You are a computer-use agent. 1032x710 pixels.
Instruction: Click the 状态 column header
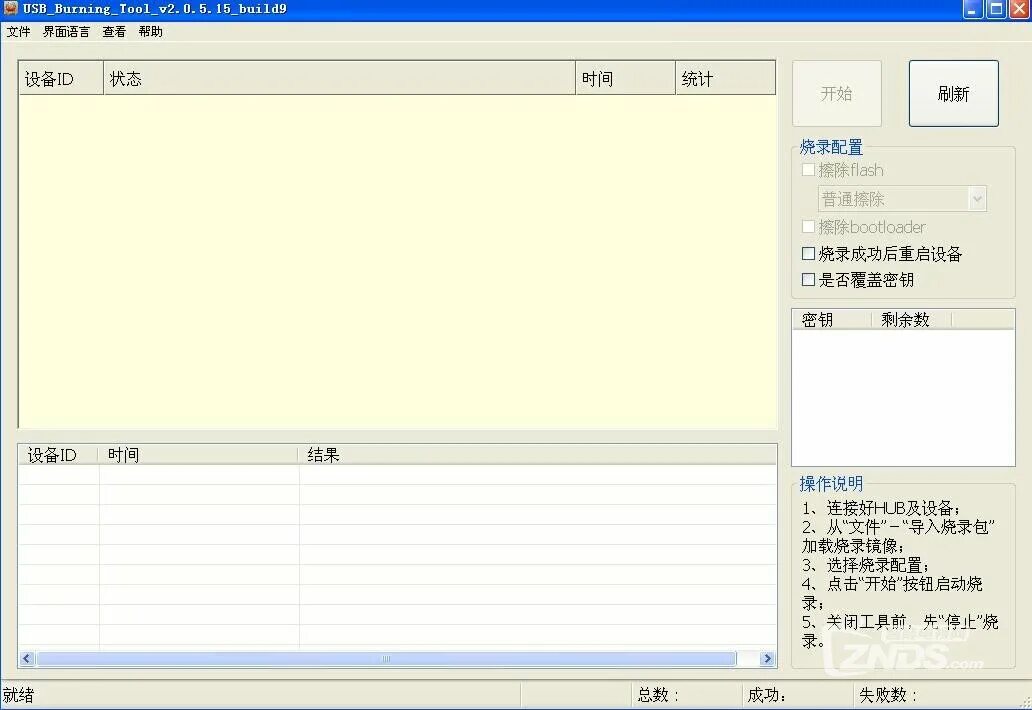click(x=340, y=79)
